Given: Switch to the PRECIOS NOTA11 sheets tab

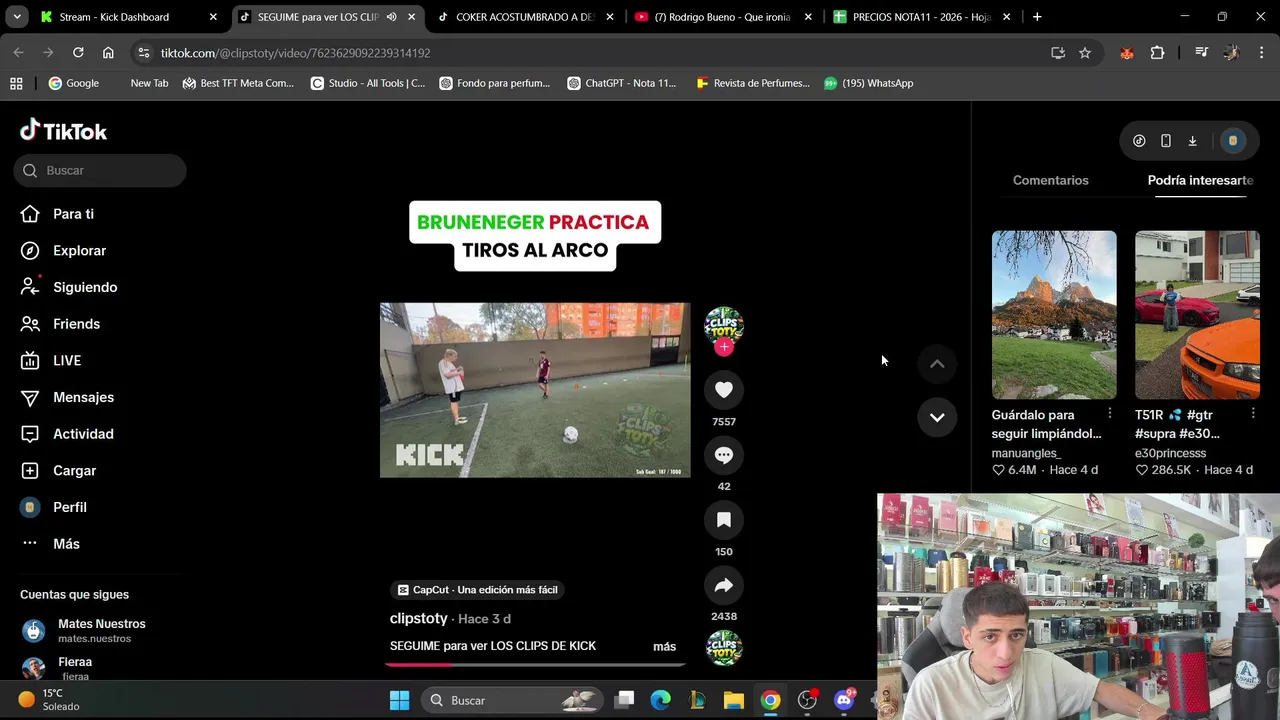Looking at the screenshot, I should point(921,17).
